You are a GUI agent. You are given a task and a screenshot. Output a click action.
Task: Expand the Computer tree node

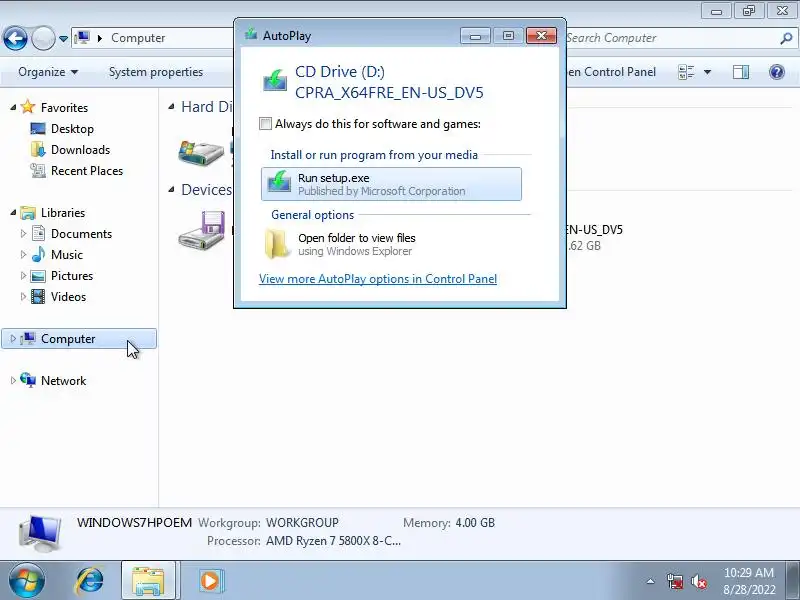[13, 339]
